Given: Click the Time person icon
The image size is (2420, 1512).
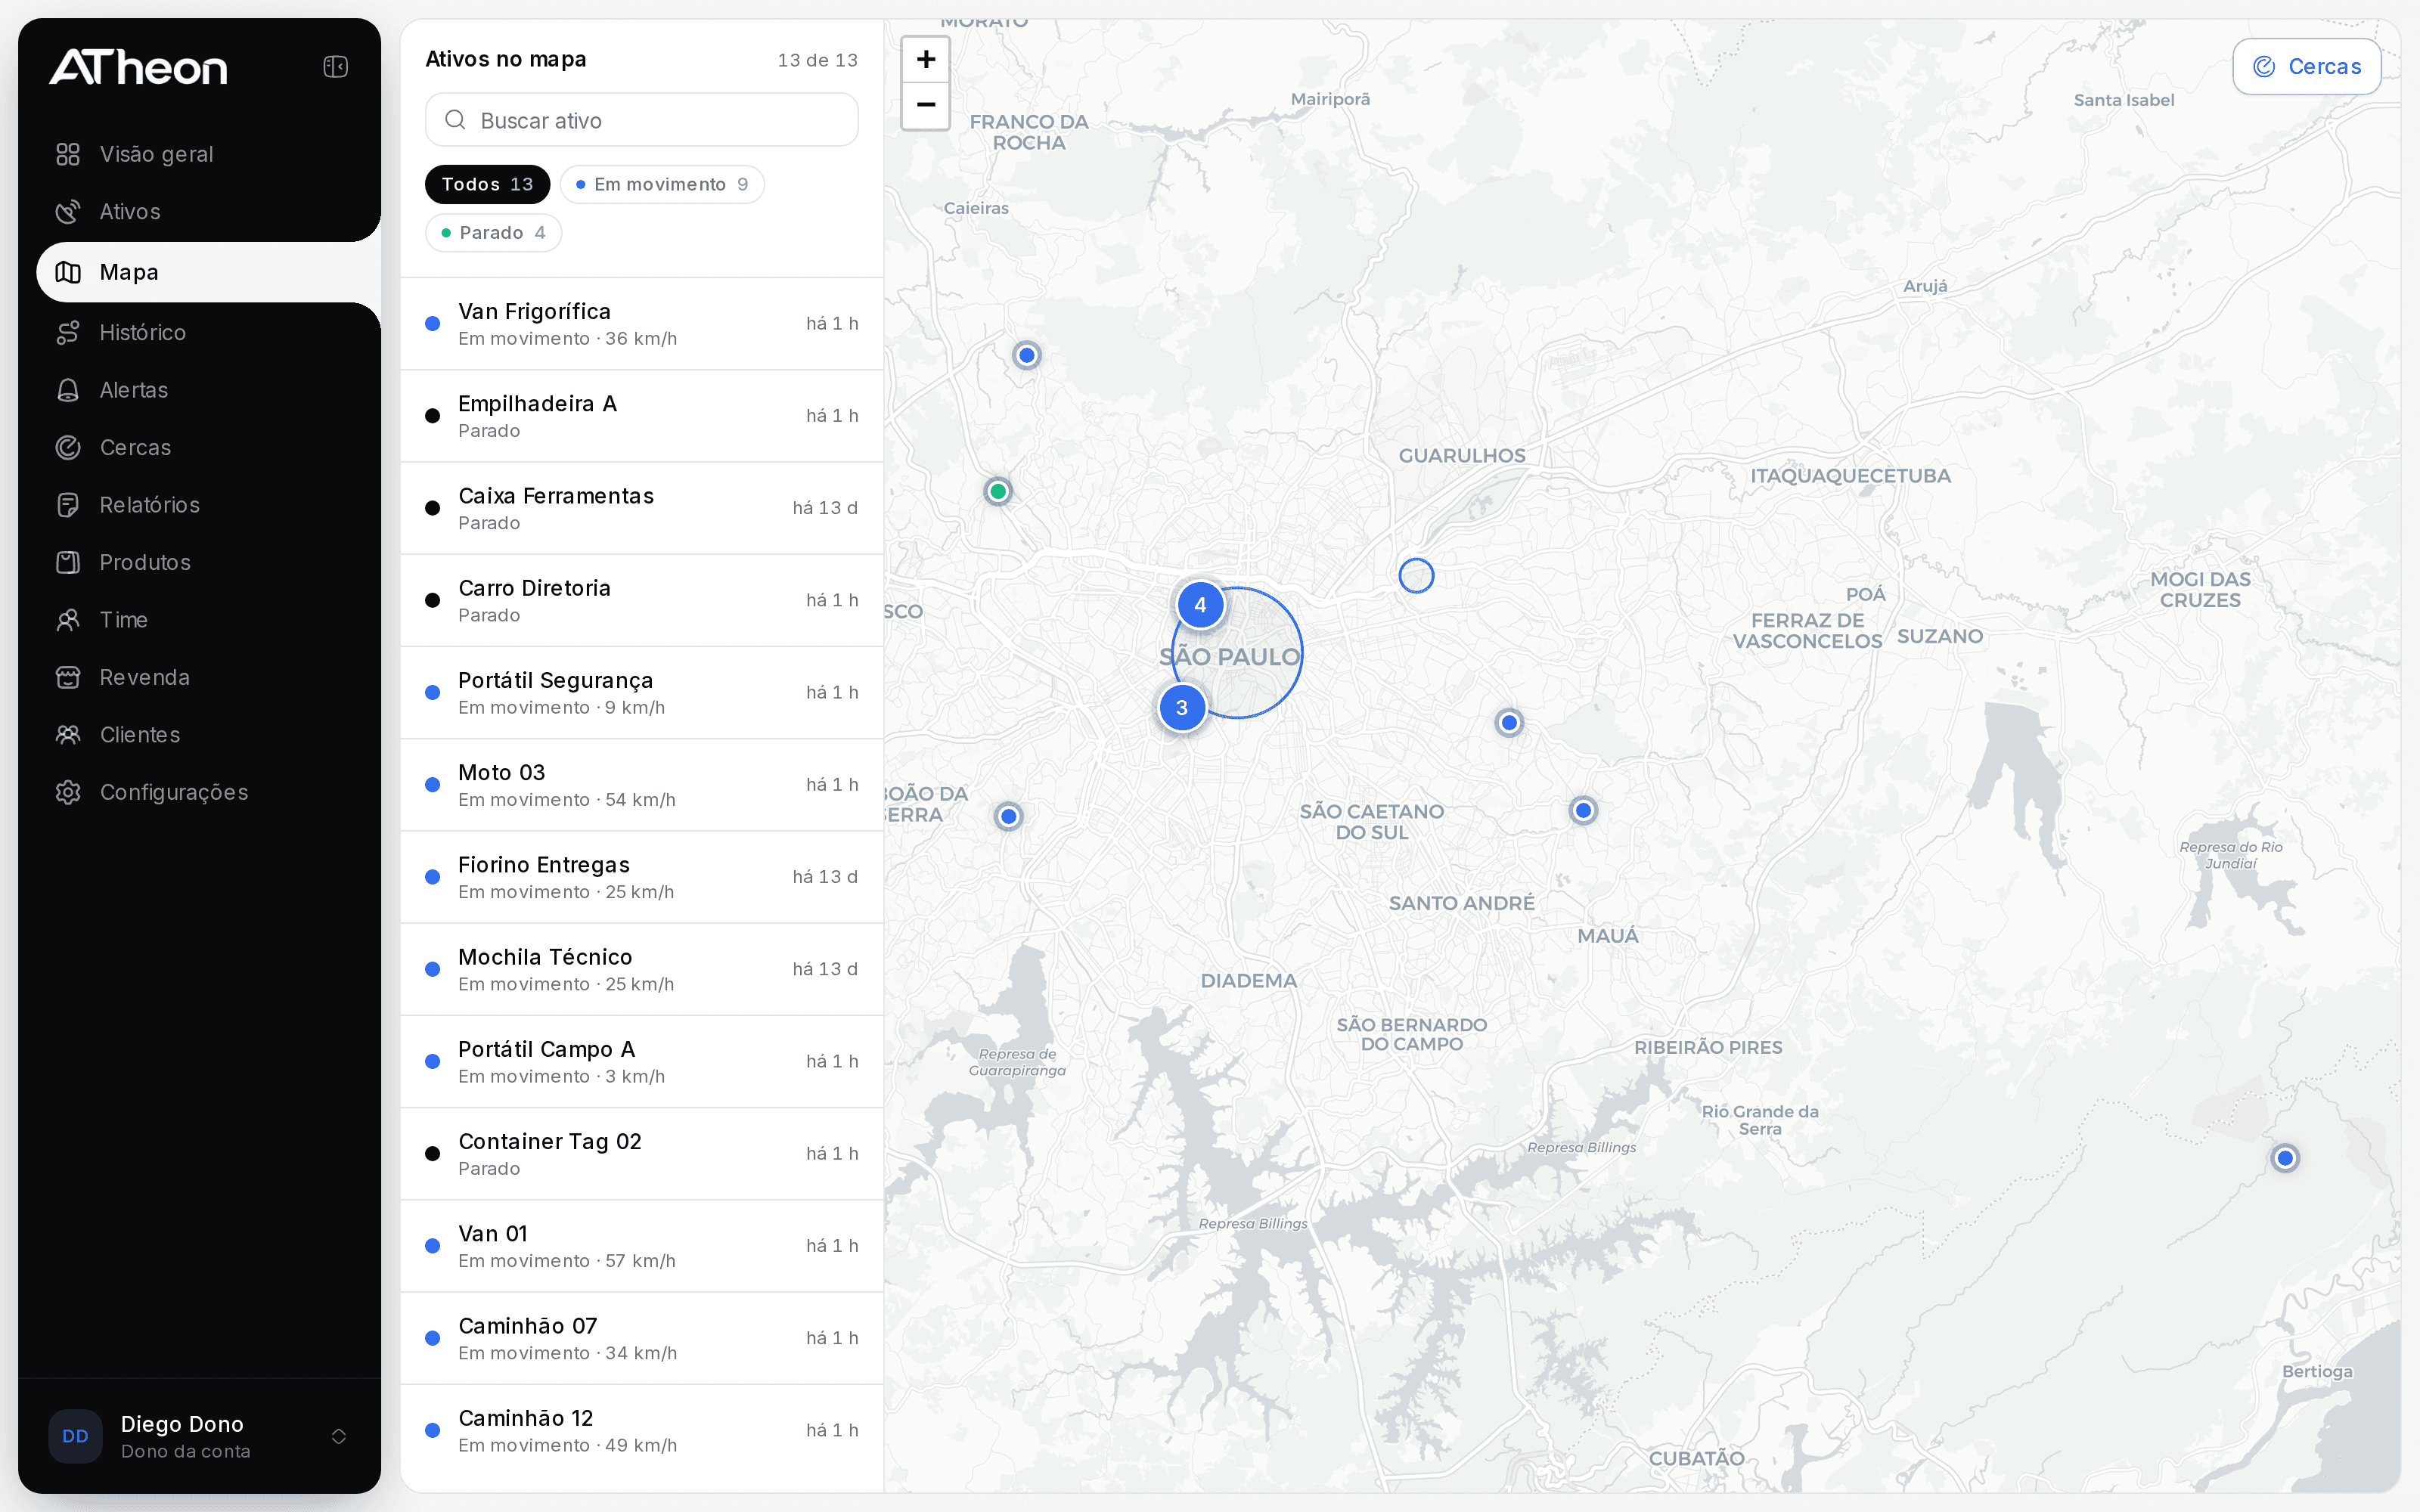Looking at the screenshot, I should (x=68, y=620).
